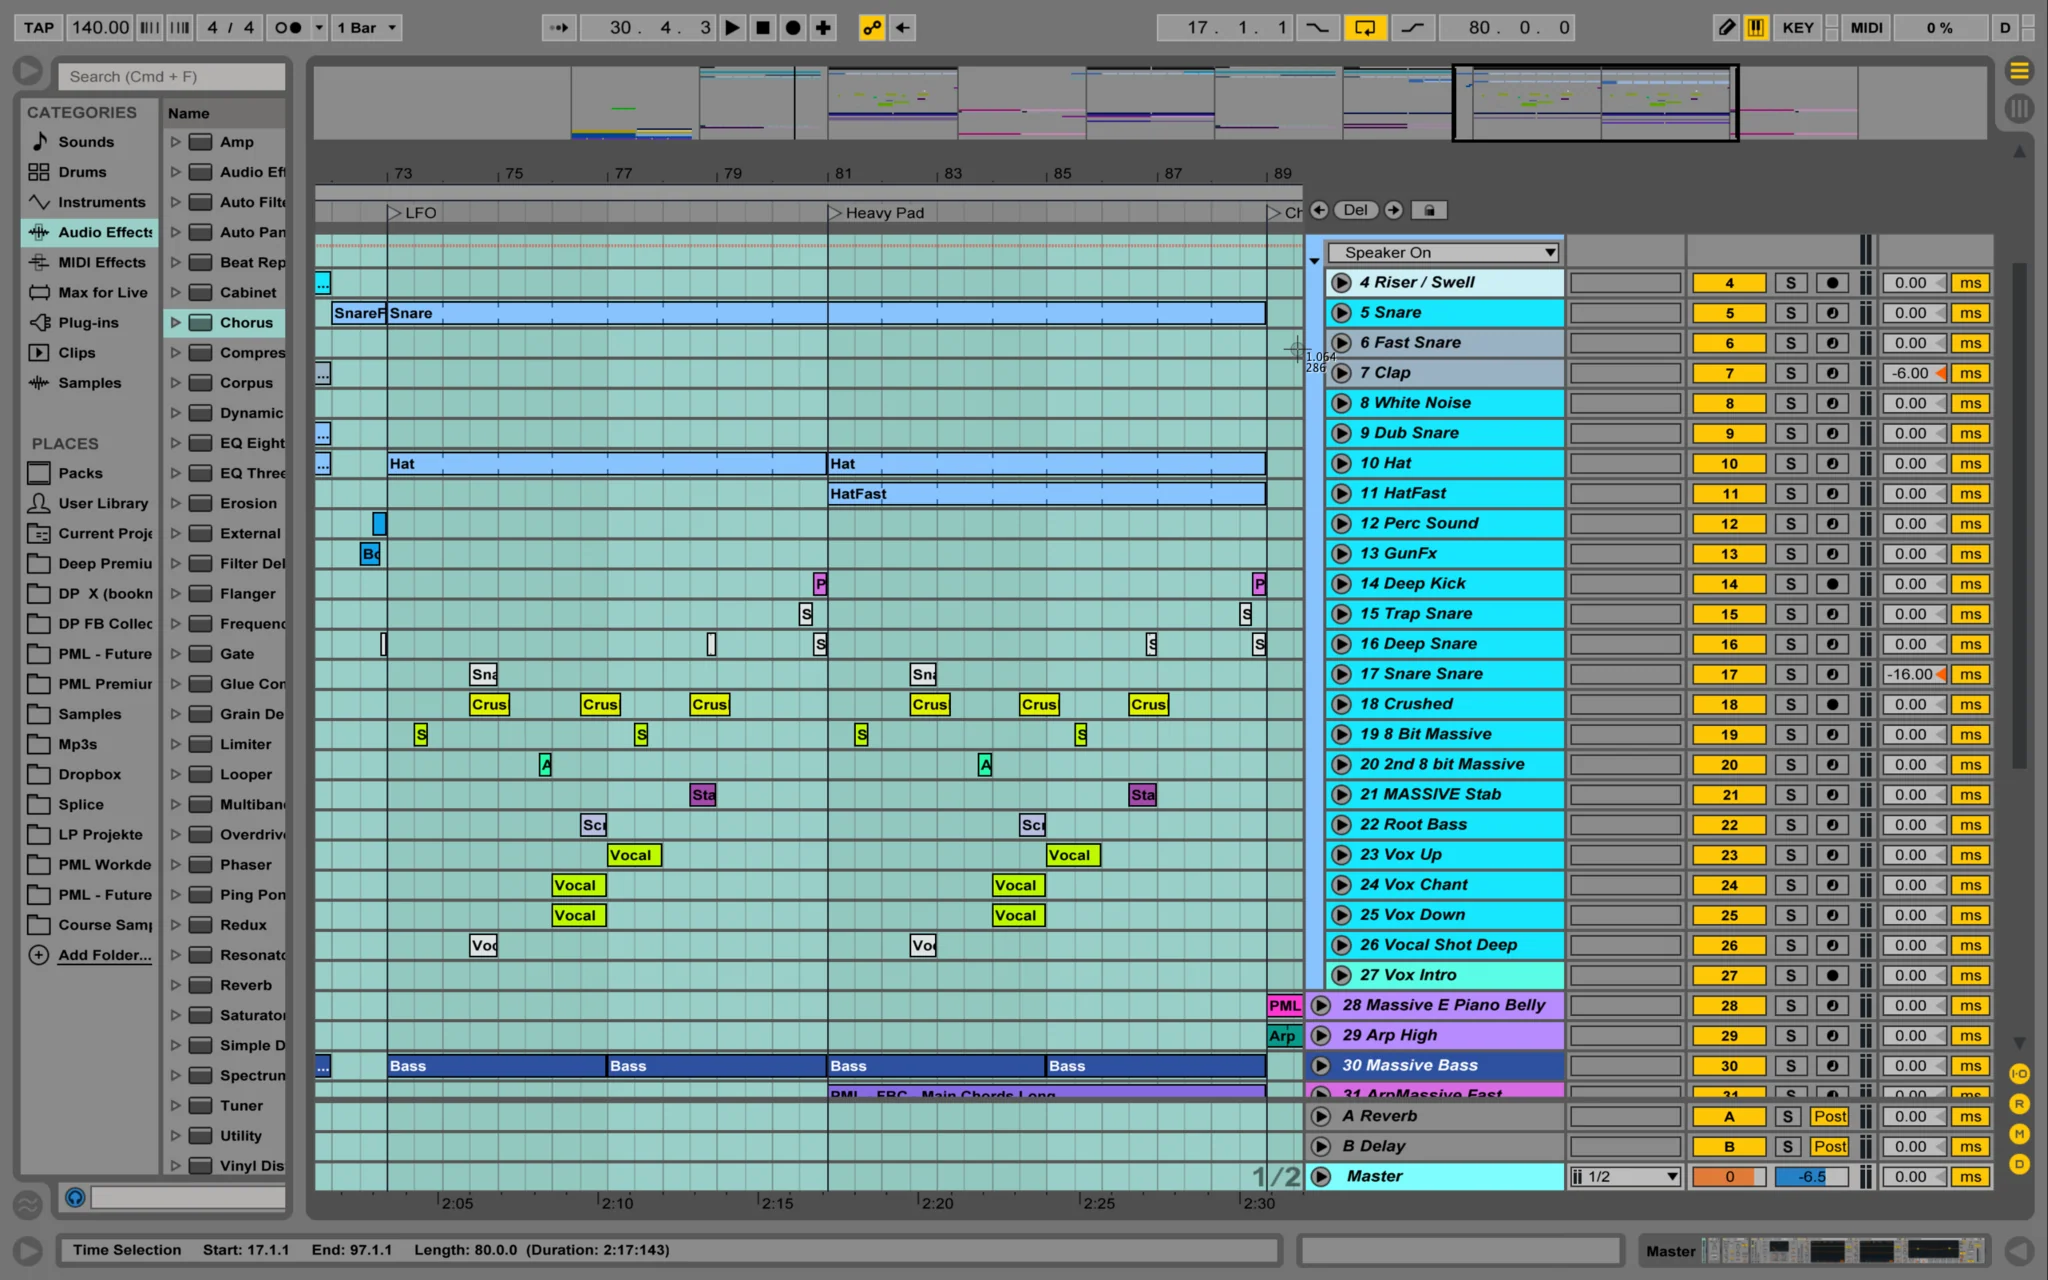
Task: Click the TAP tempo button
Action: pyautogui.click(x=38, y=28)
